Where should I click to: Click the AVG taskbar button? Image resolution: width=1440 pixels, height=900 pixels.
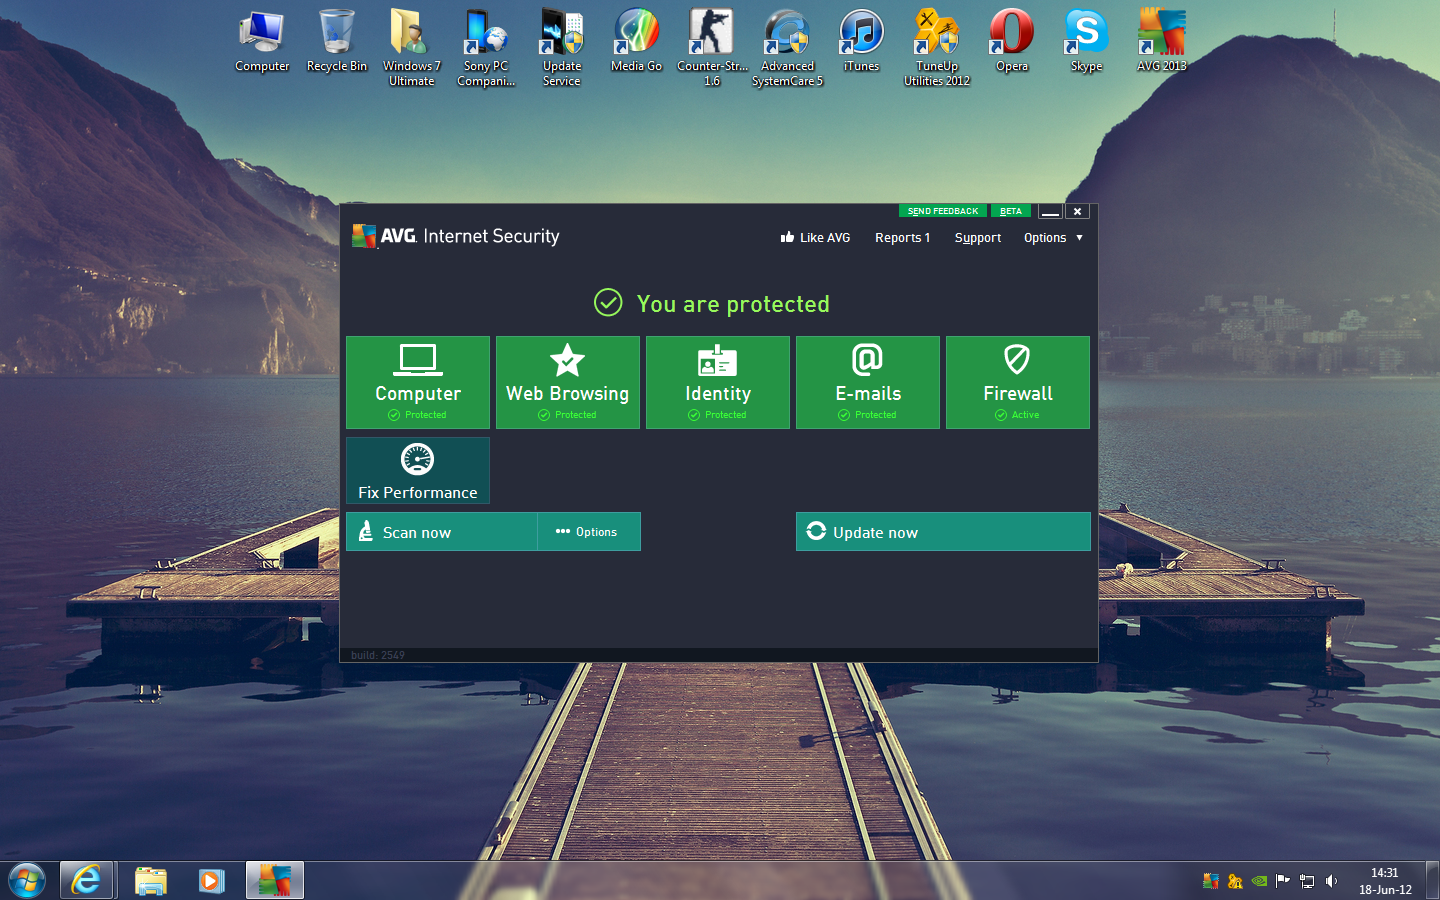pyautogui.click(x=275, y=881)
